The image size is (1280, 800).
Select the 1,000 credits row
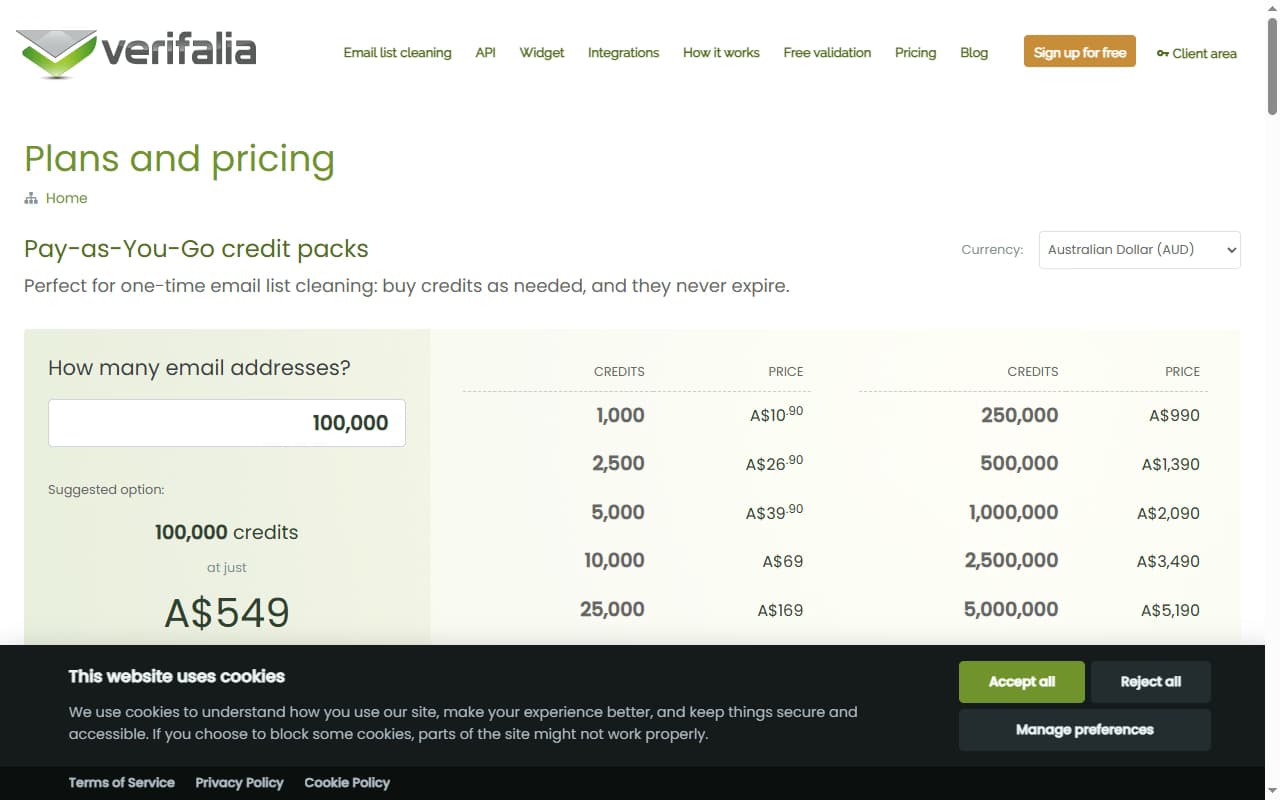636,416
